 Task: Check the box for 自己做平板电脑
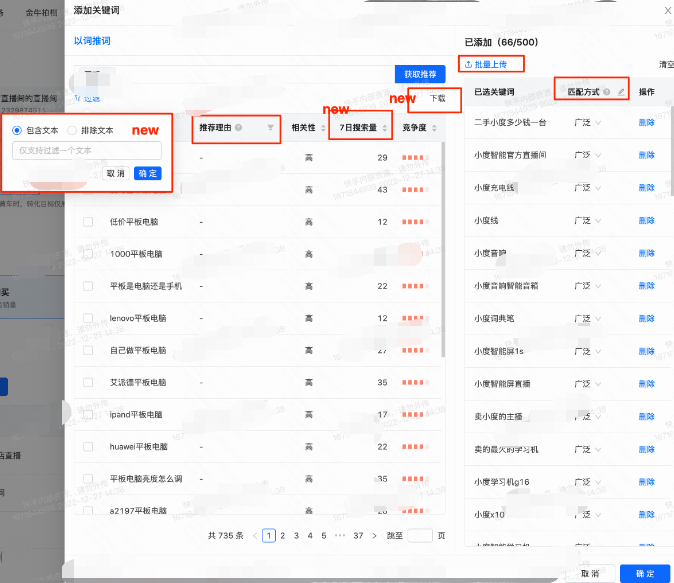point(88,350)
